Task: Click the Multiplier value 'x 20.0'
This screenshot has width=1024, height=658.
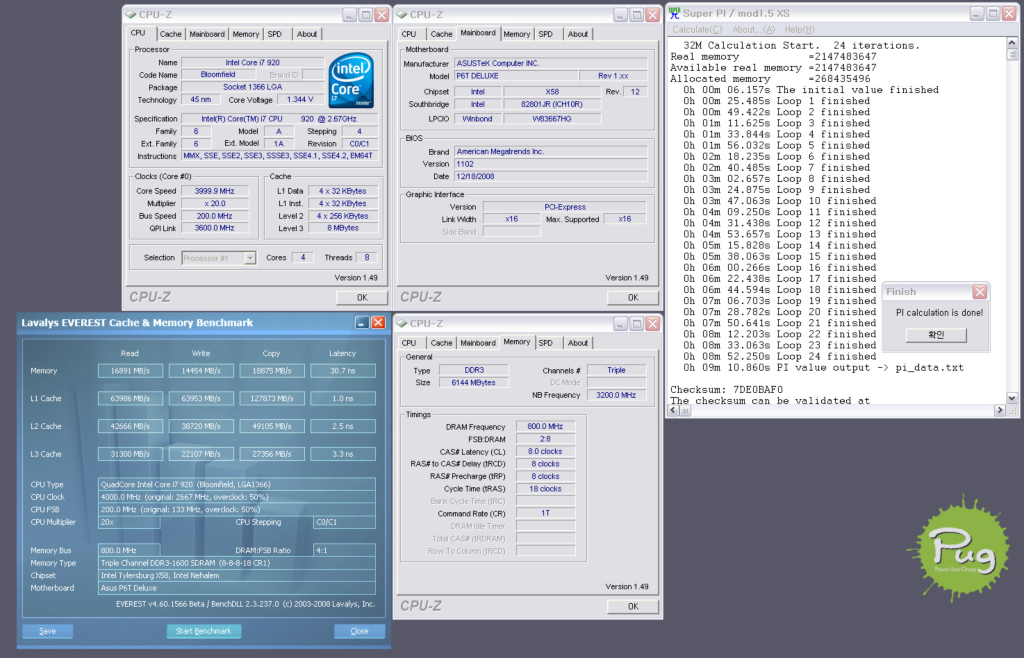Action: point(215,204)
